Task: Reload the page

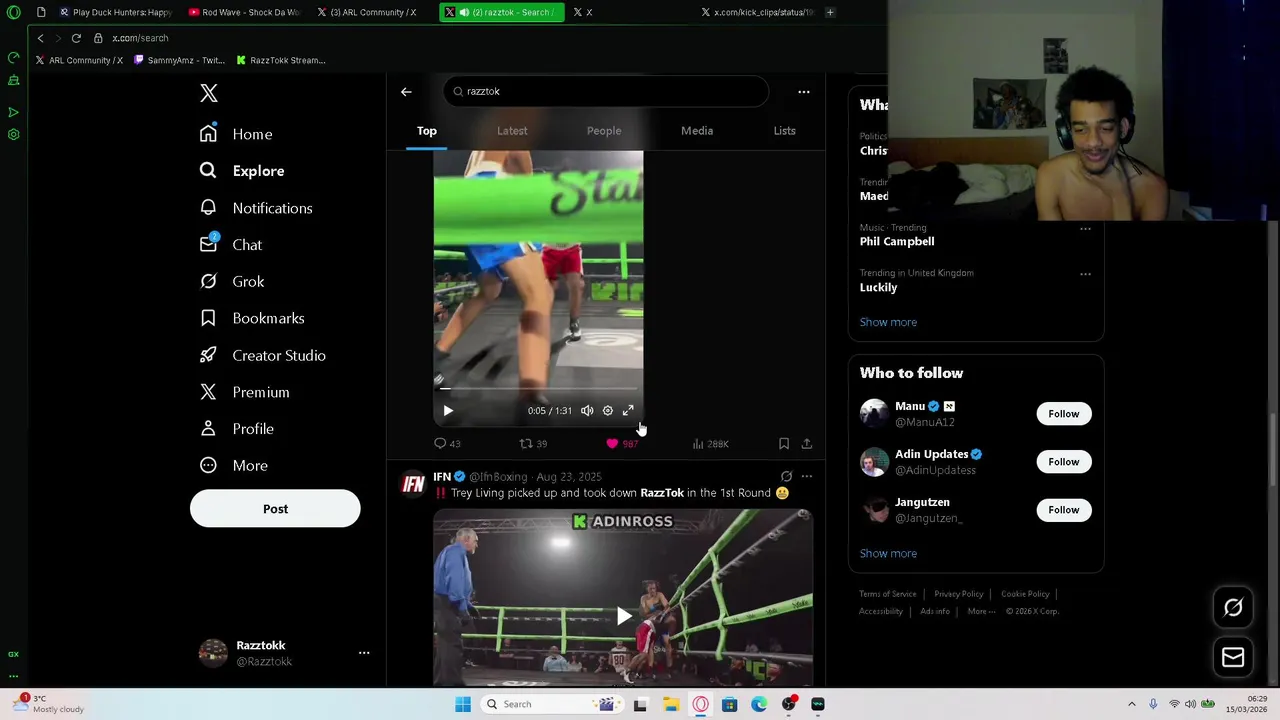Action: [76, 38]
